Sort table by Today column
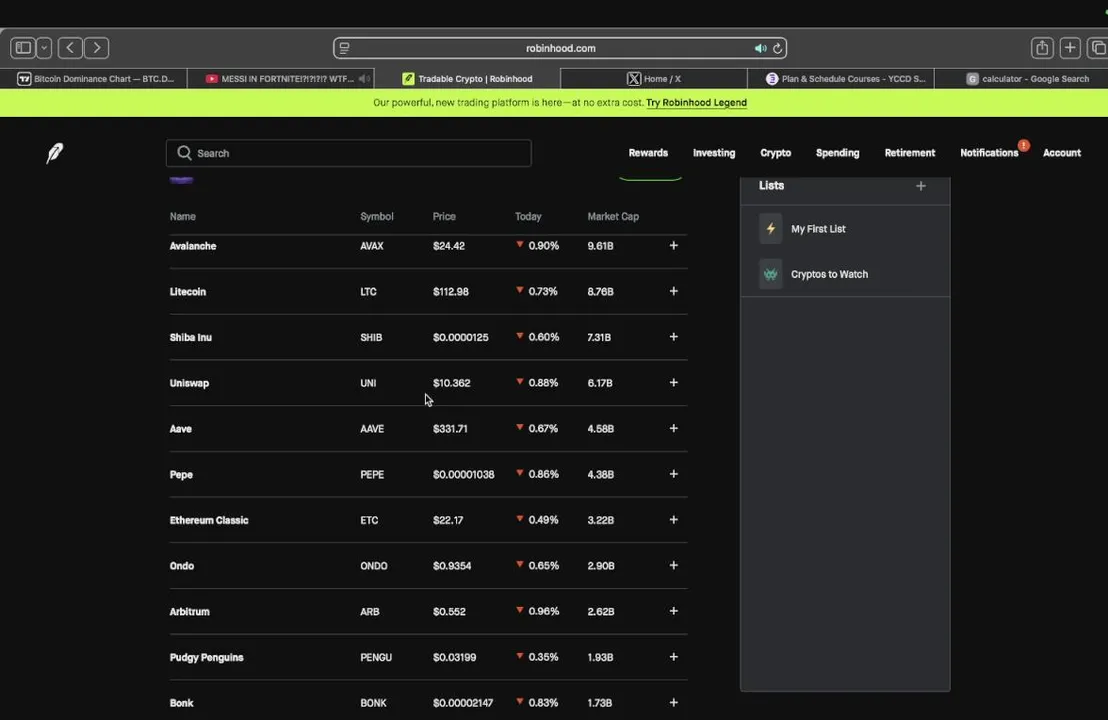The image size is (1108, 720). click(x=528, y=216)
